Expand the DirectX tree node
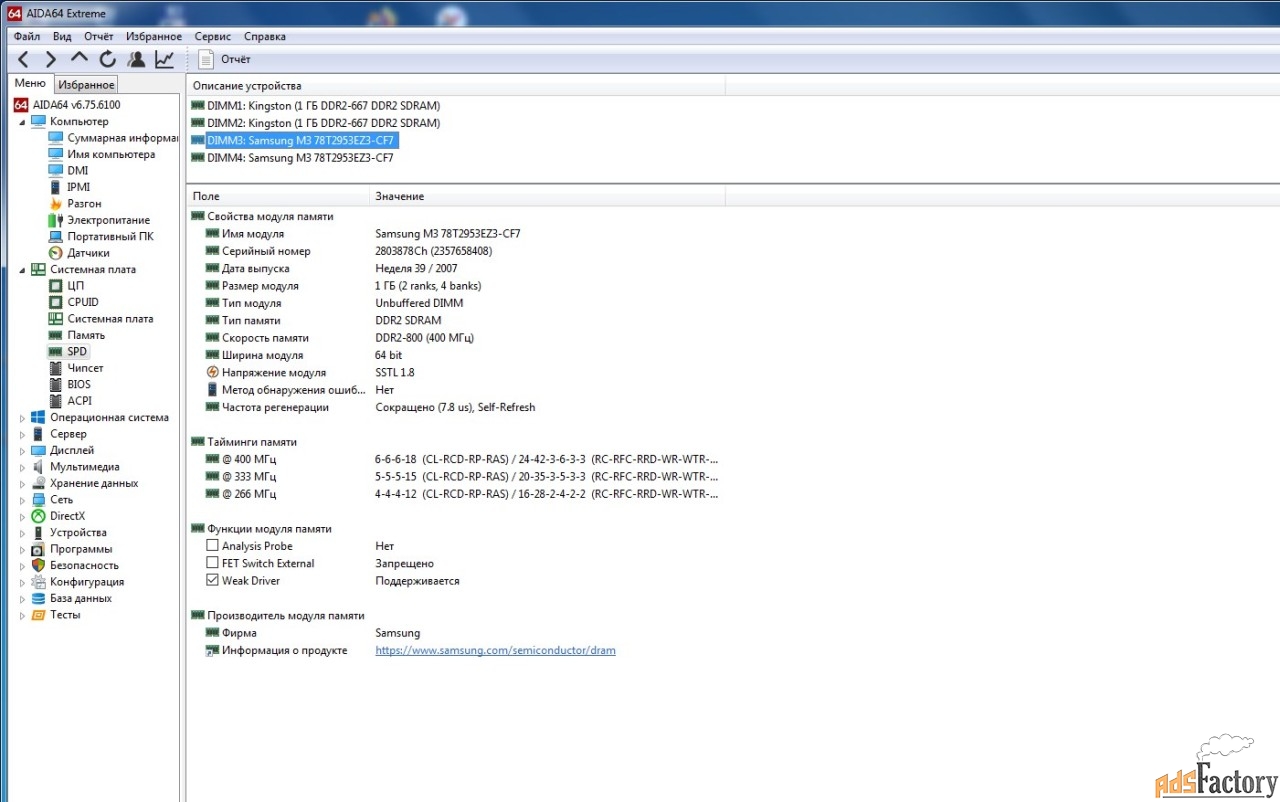 (x=22, y=516)
